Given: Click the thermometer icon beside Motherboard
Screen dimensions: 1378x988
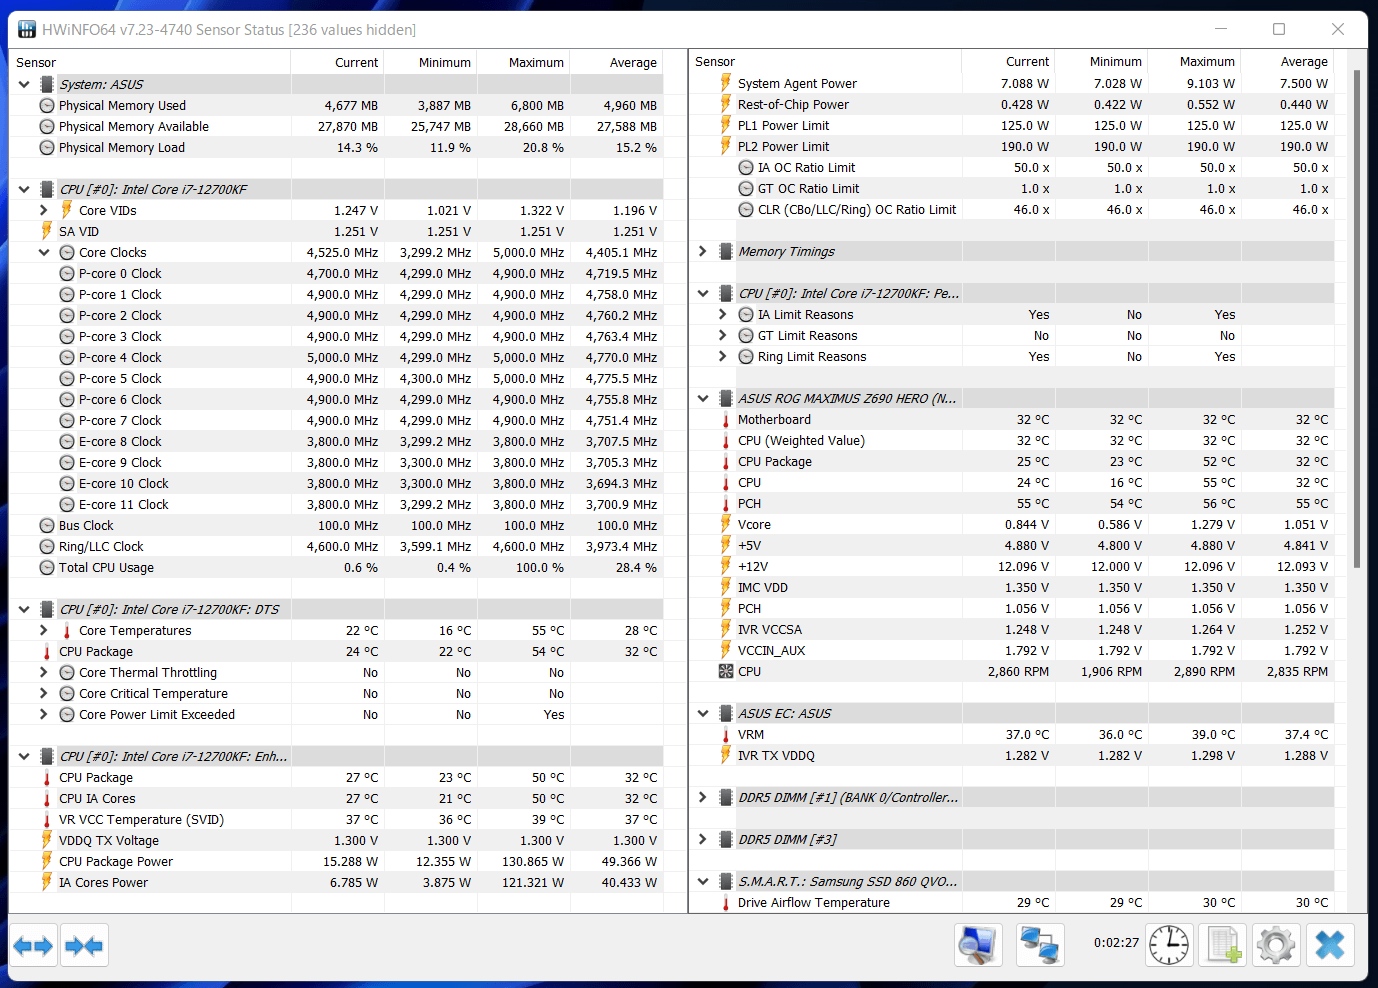Looking at the screenshot, I should [726, 420].
